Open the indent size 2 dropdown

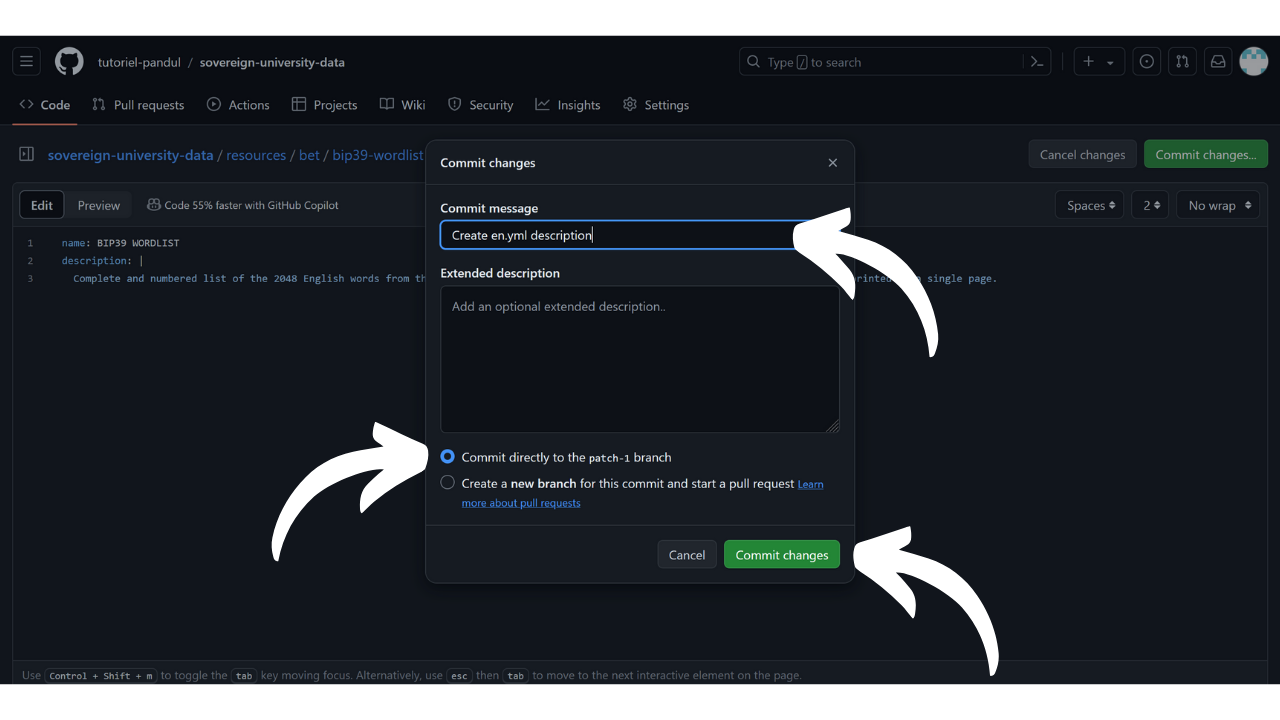pyautogui.click(x=1152, y=206)
